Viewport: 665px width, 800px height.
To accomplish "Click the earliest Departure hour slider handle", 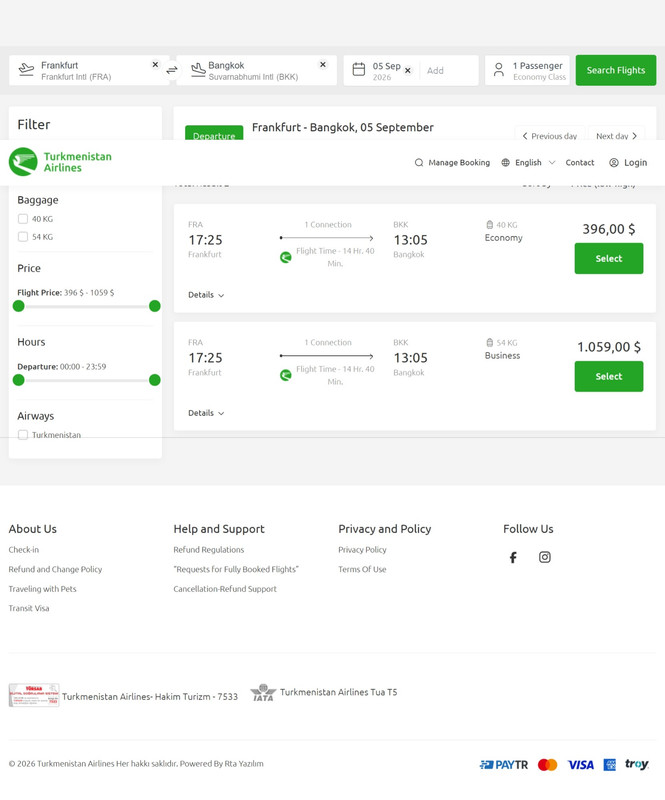I will tap(18, 380).
